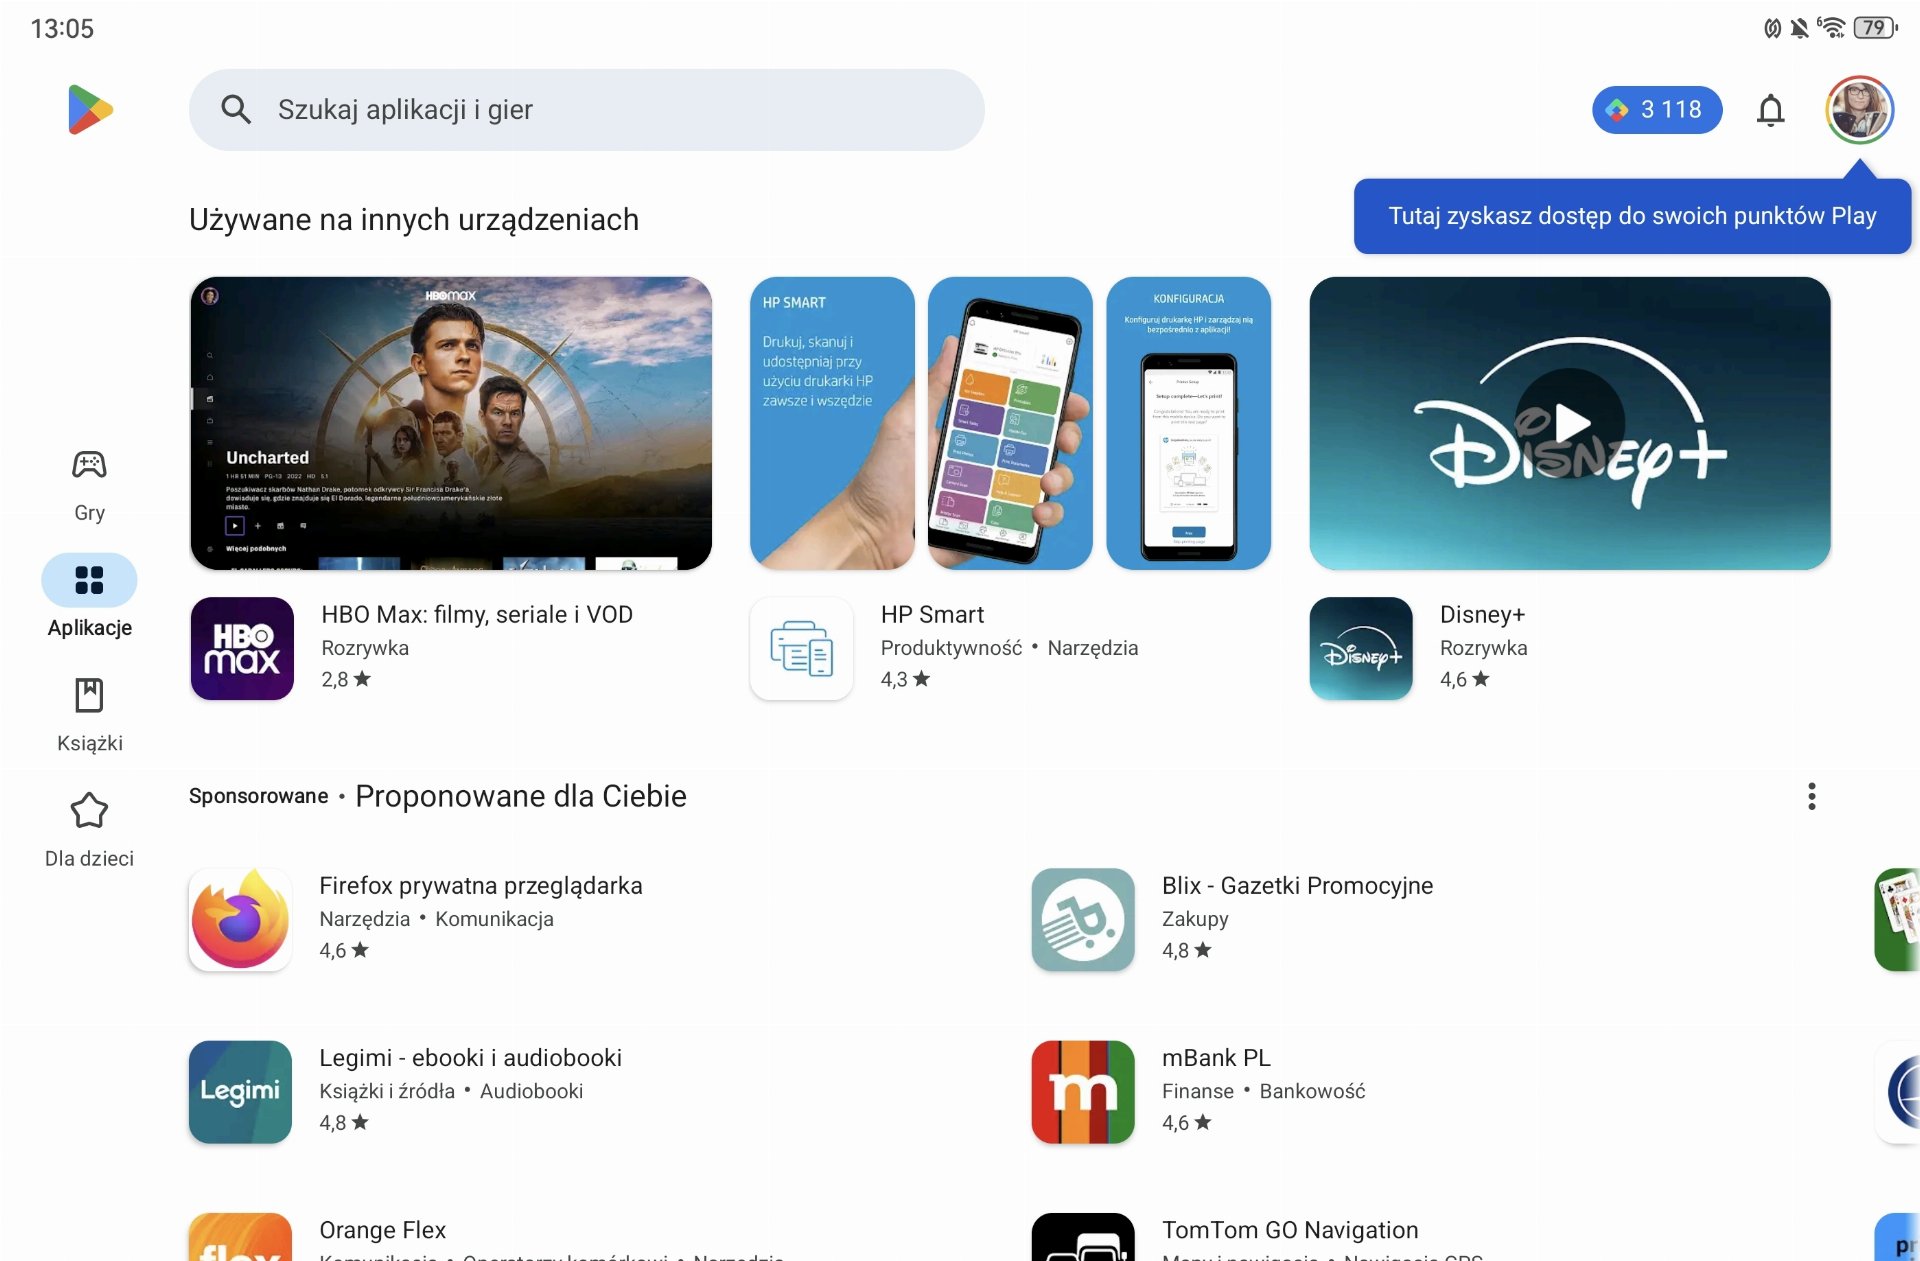Open the HBO Max Uncharted screenshot
1920x1261 pixels.
click(x=451, y=423)
